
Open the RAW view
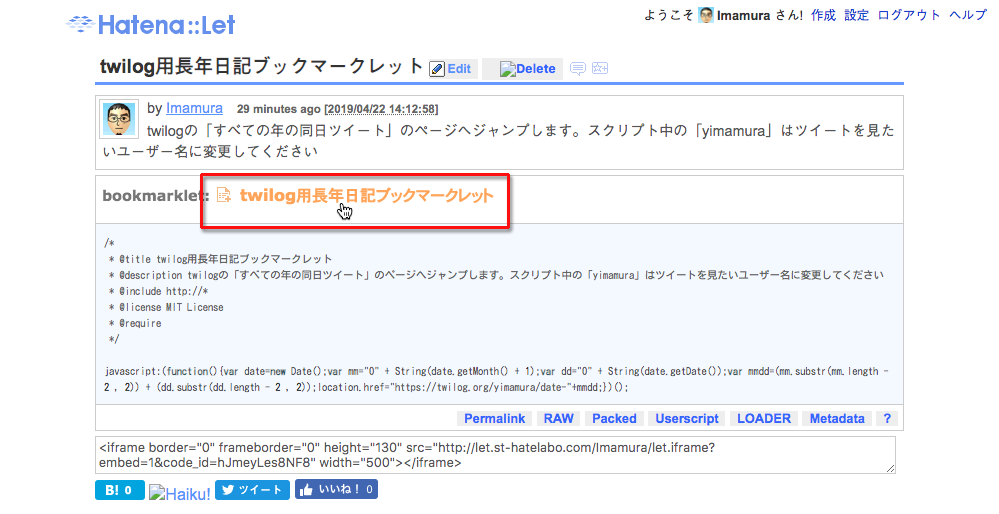pos(559,418)
